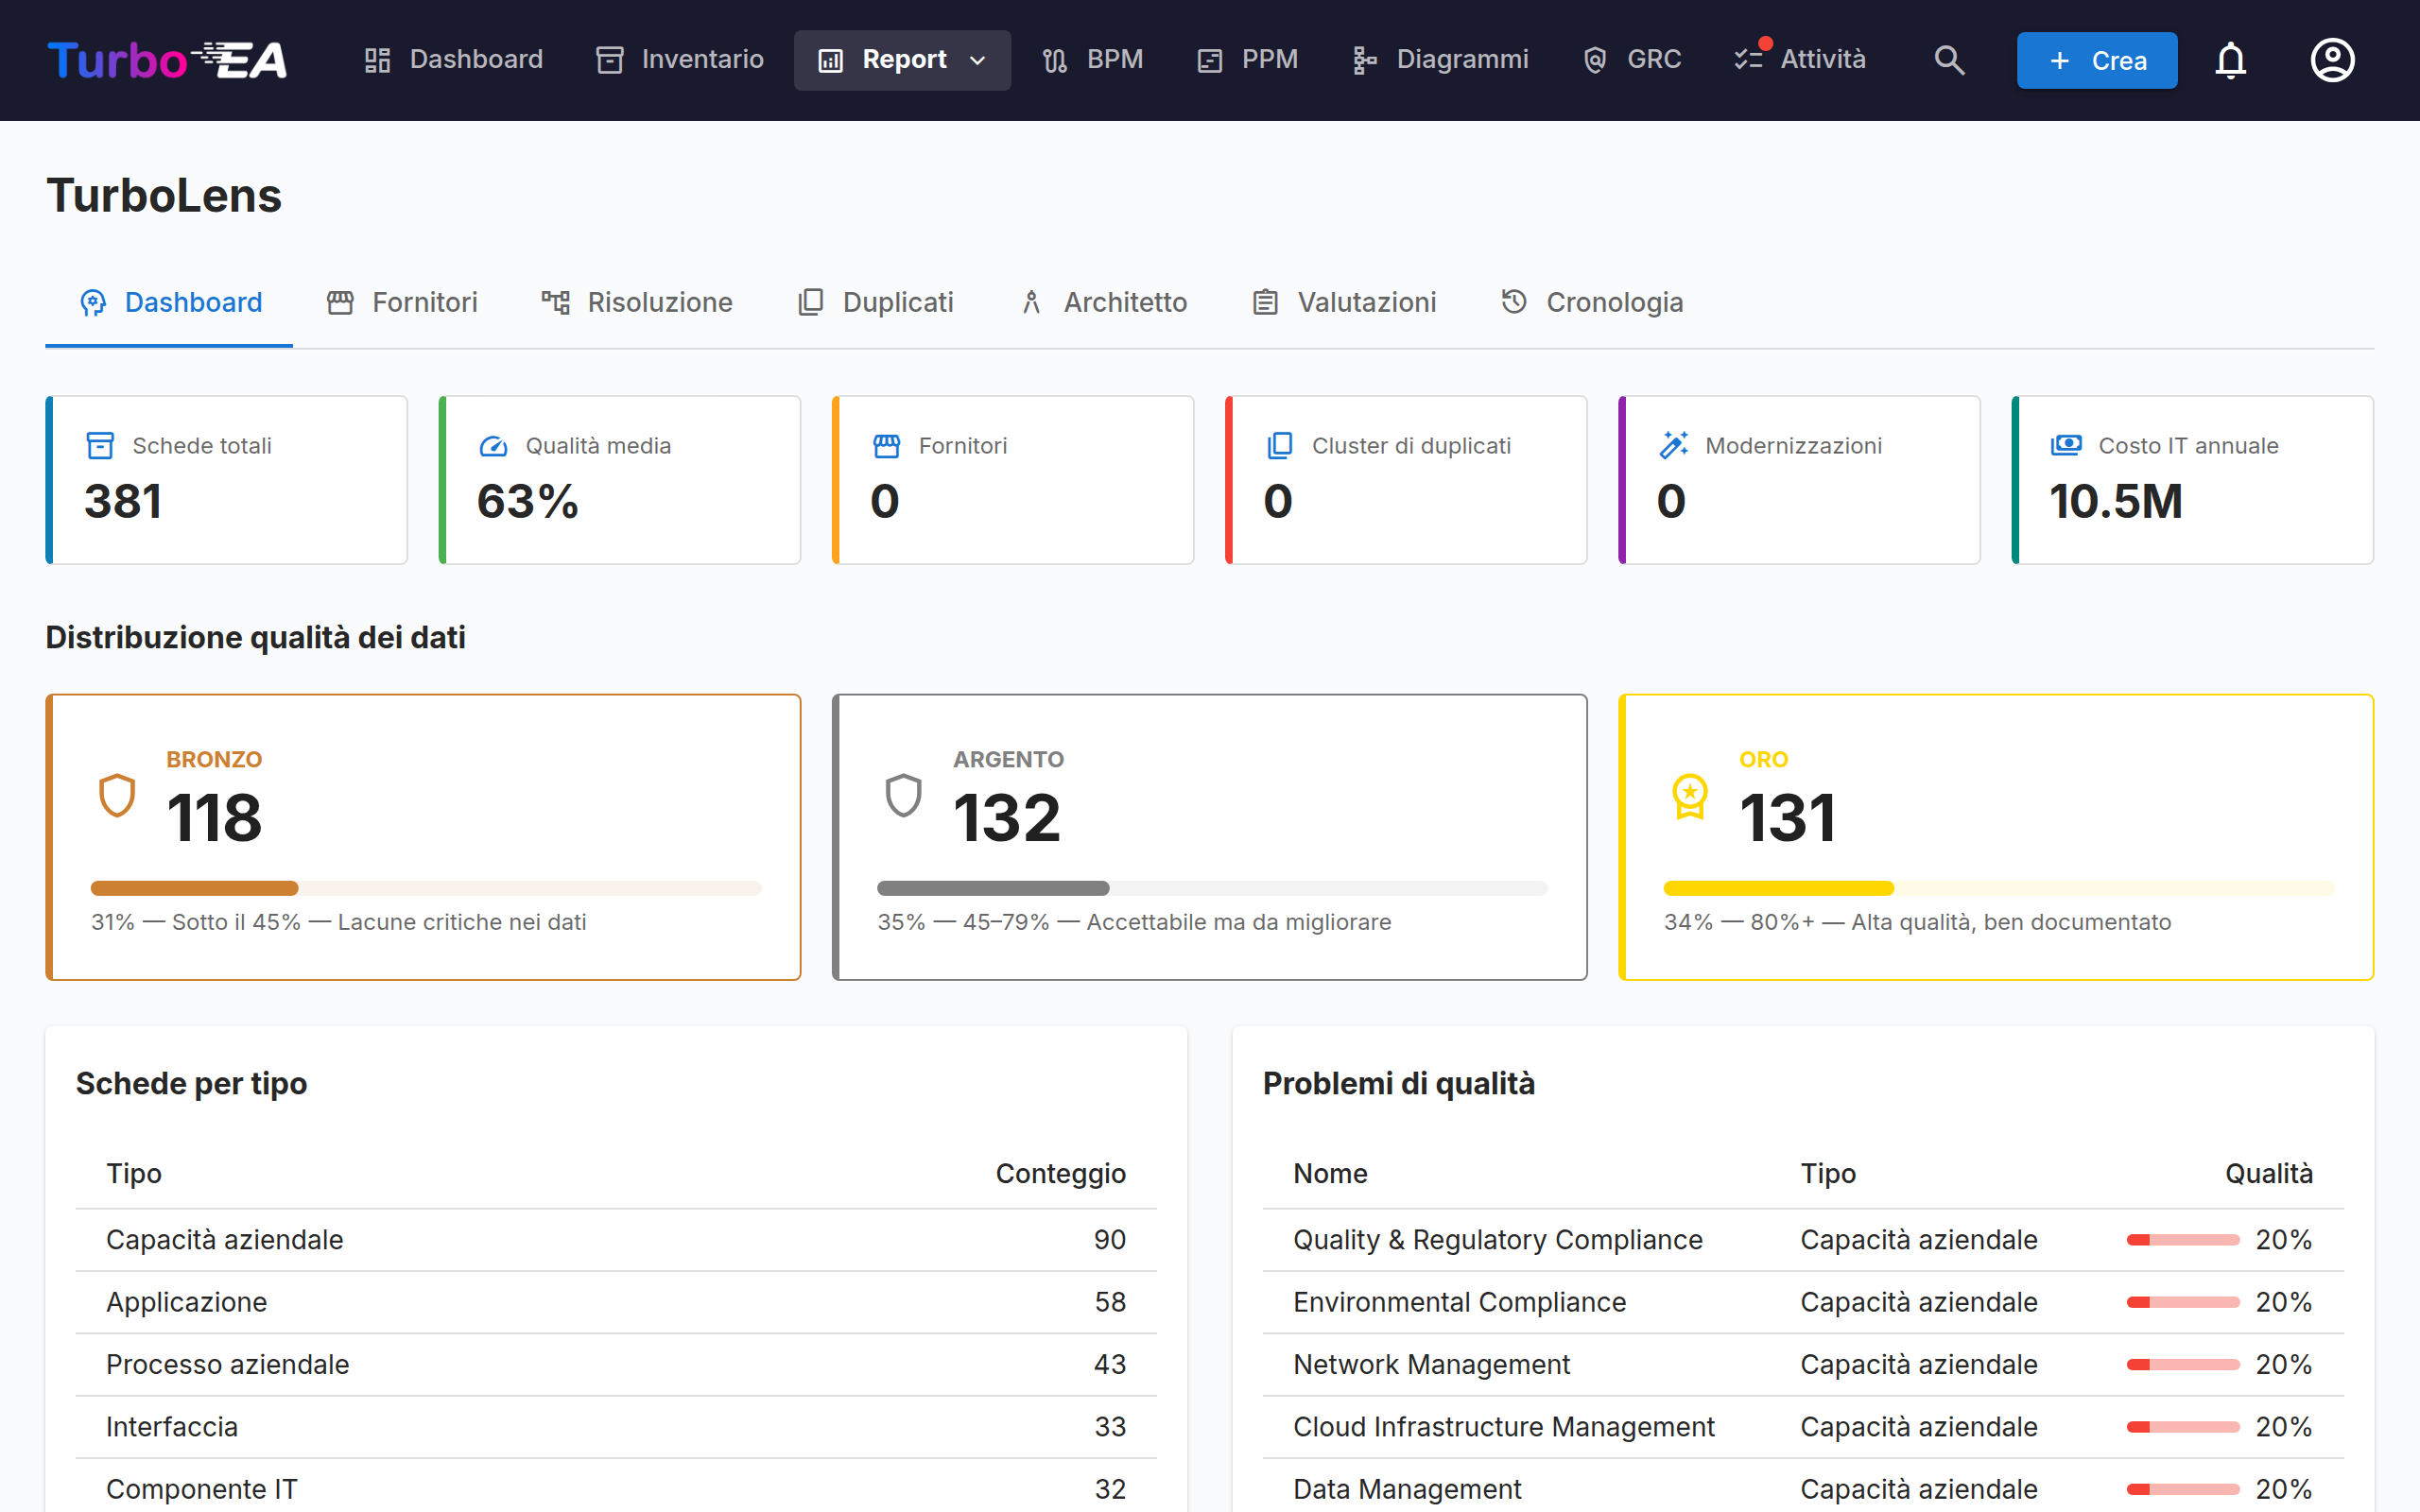
Task: Select the Capacità aziendale type row
Action: pos(616,1240)
